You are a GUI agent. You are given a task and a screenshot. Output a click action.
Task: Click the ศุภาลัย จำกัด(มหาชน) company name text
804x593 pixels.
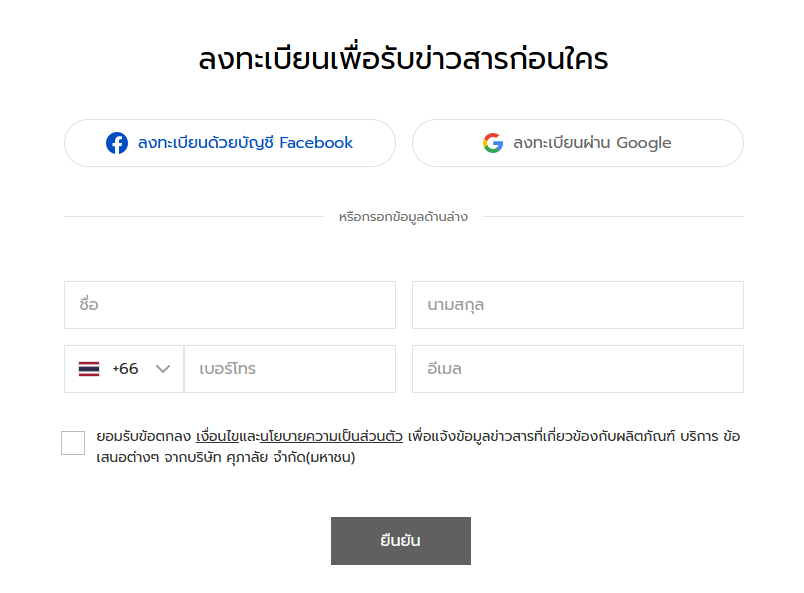[291, 457]
